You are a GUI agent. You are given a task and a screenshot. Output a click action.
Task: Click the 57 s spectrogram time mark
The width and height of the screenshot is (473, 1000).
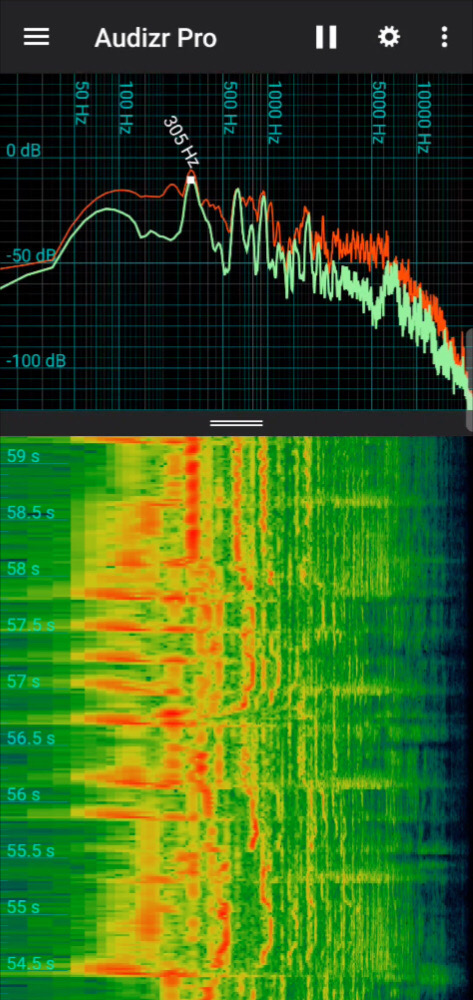pos(23,681)
